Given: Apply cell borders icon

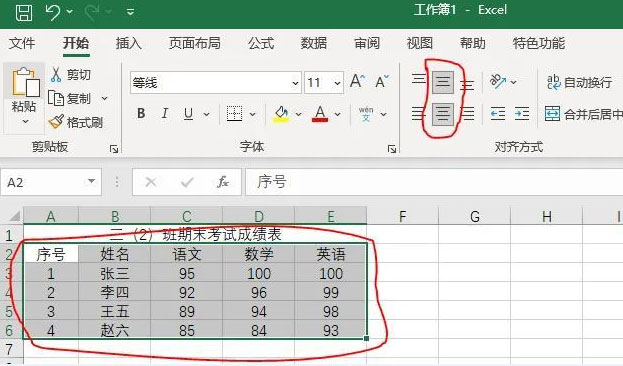Looking at the screenshot, I should pyautogui.click(x=234, y=114).
